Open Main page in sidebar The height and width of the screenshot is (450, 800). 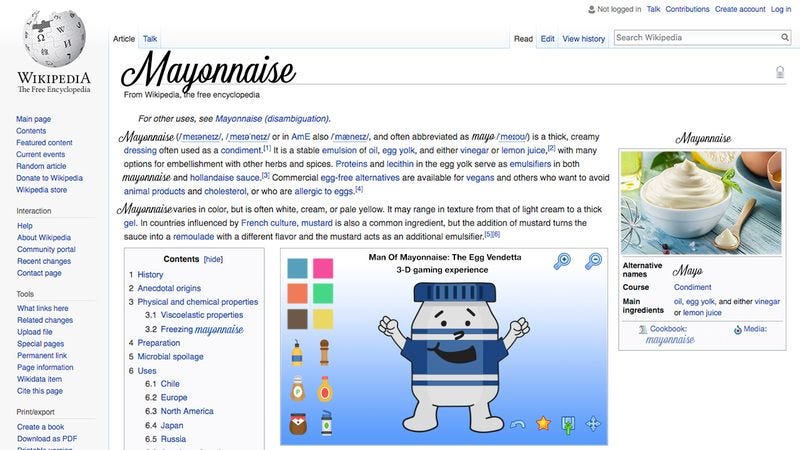click(34, 119)
